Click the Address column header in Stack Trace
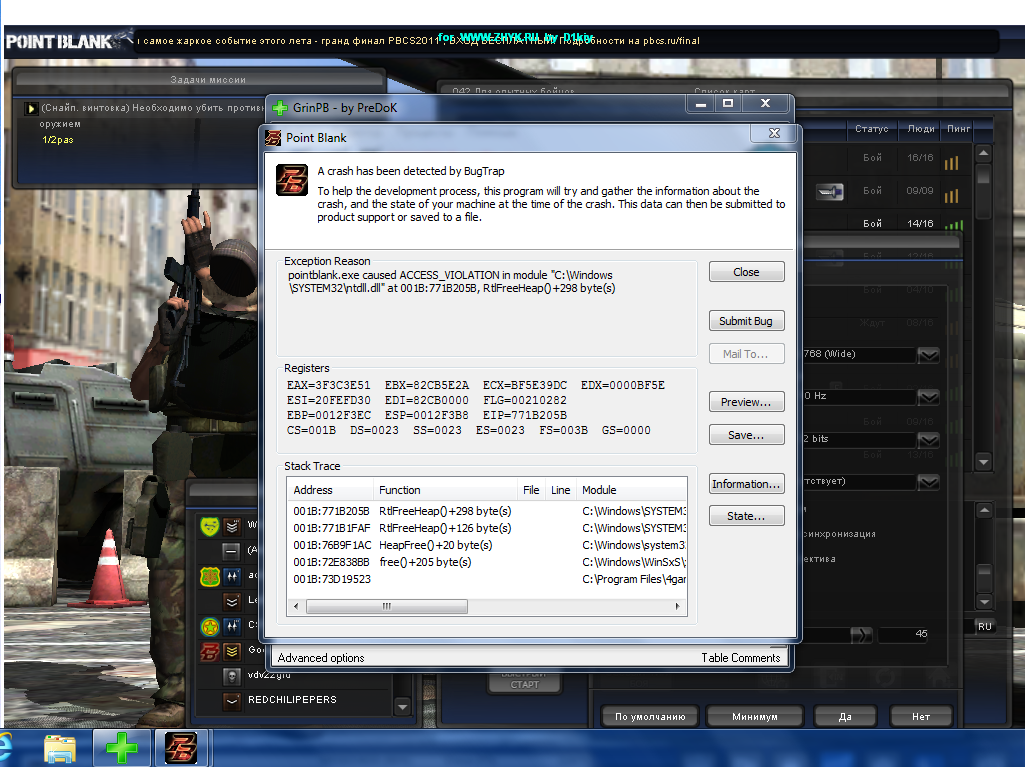This screenshot has height=767, width=1025. [x=330, y=490]
